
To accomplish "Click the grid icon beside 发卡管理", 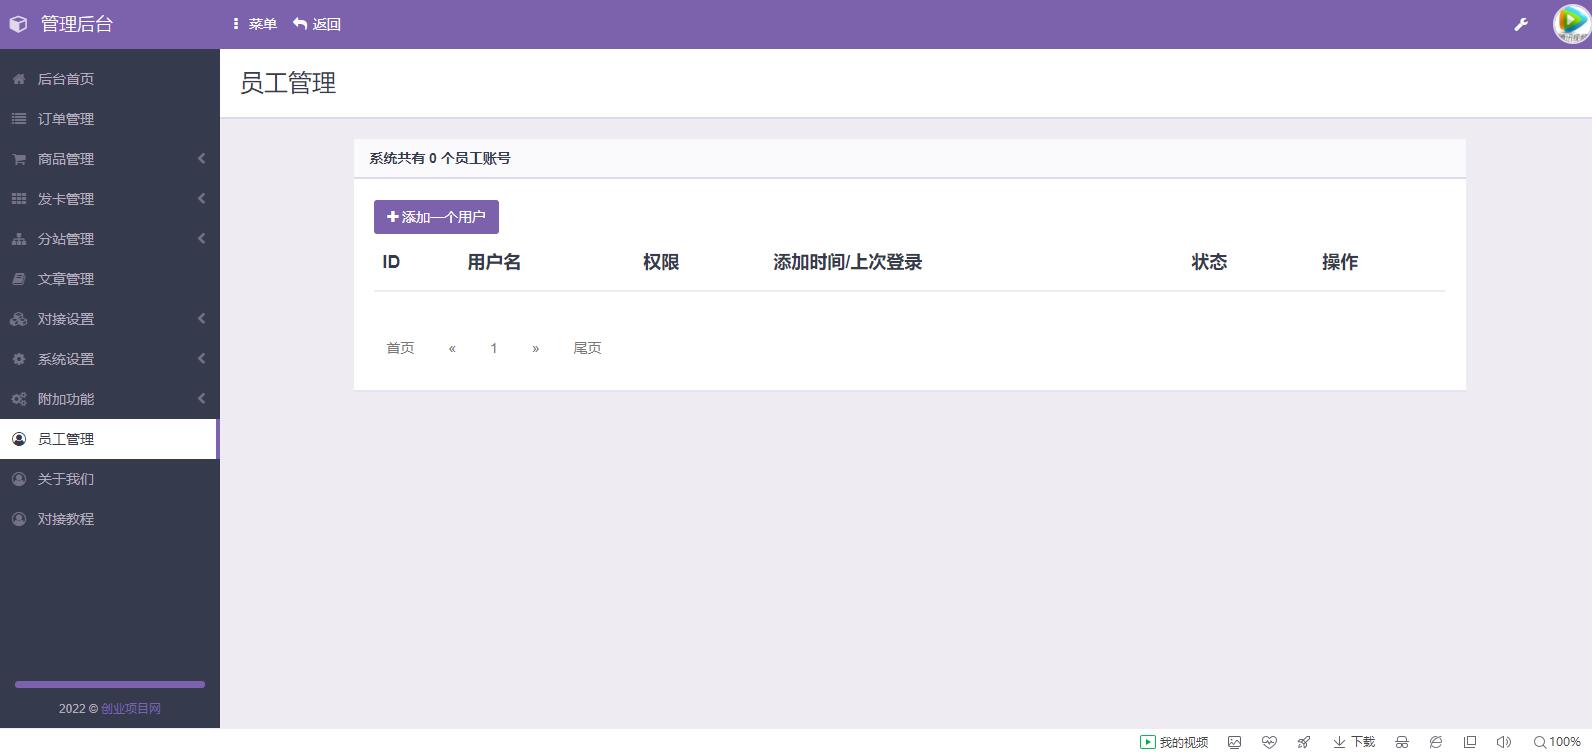I will (19, 199).
